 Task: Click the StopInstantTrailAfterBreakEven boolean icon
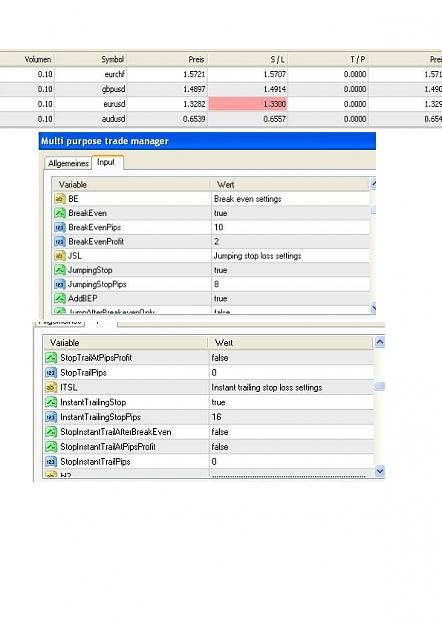51,432
